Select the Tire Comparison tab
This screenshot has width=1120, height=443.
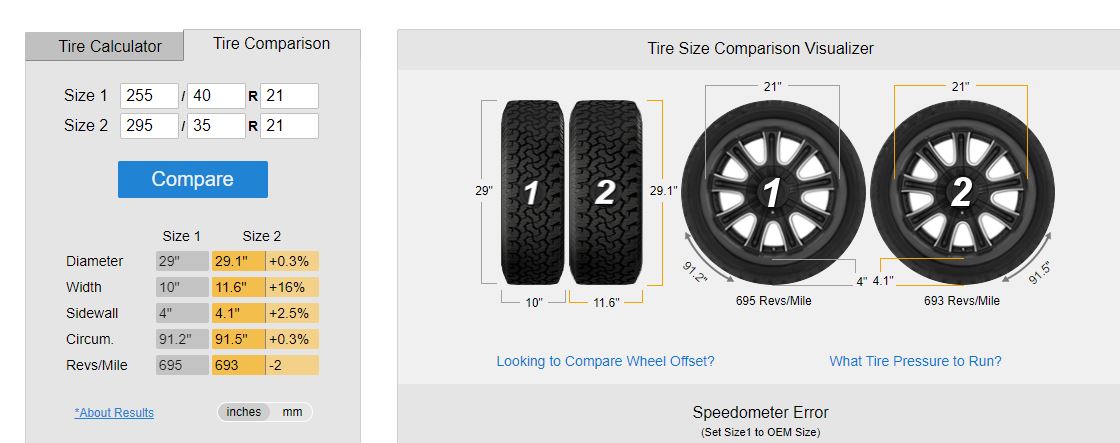pos(271,44)
